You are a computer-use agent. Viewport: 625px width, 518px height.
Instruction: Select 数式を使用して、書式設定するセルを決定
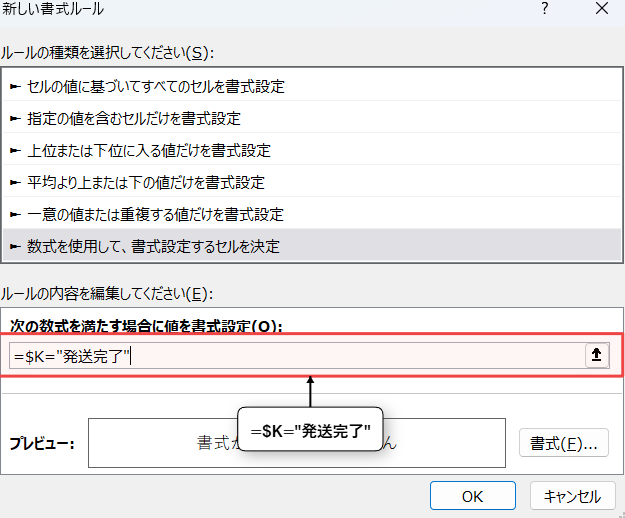(x=153, y=246)
